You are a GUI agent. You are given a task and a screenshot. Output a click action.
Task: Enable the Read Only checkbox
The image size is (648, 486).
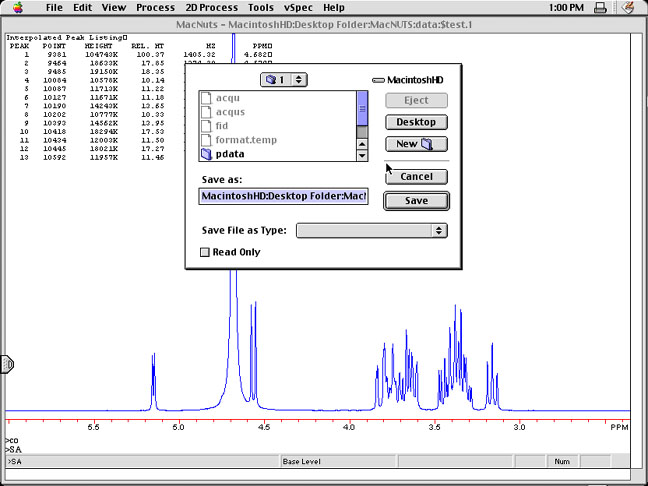click(x=206, y=252)
